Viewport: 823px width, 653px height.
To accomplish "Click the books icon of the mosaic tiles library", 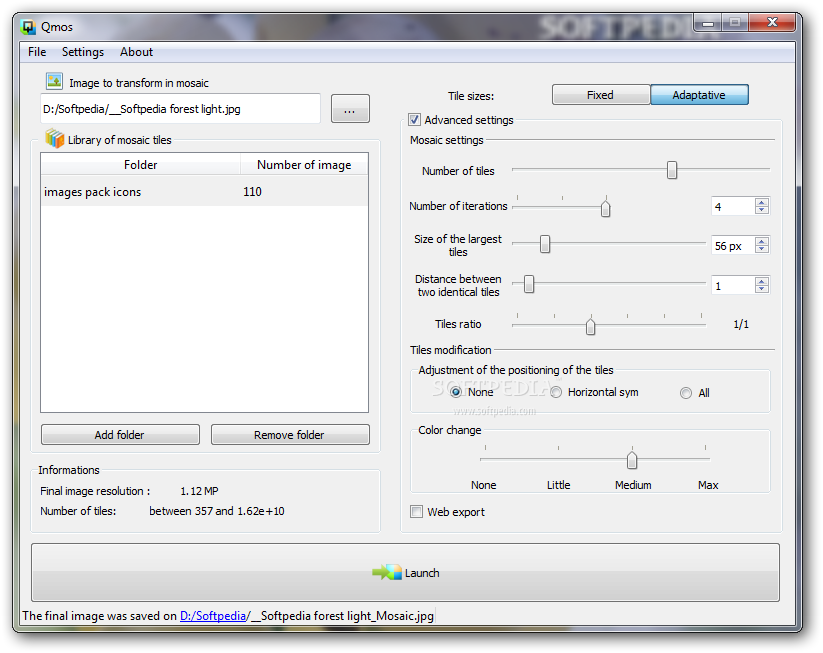I will tap(55, 139).
